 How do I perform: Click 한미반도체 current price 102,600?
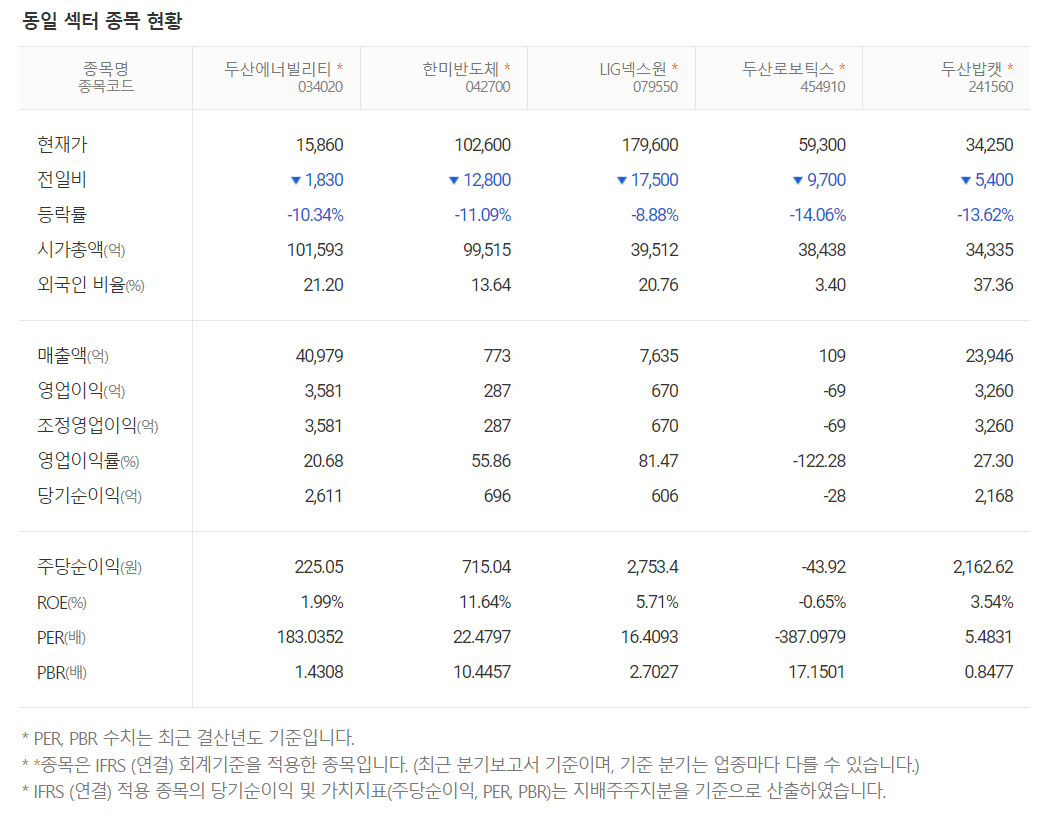(482, 145)
